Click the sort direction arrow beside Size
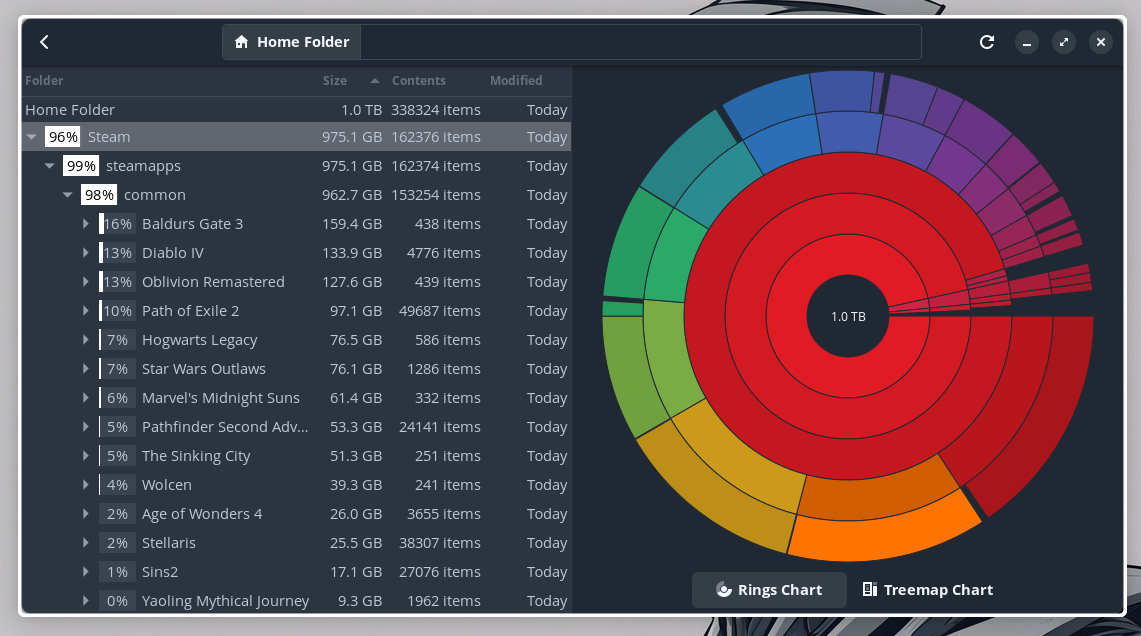Image resolution: width=1141 pixels, height=636 pixels. (x=375, y=81)
